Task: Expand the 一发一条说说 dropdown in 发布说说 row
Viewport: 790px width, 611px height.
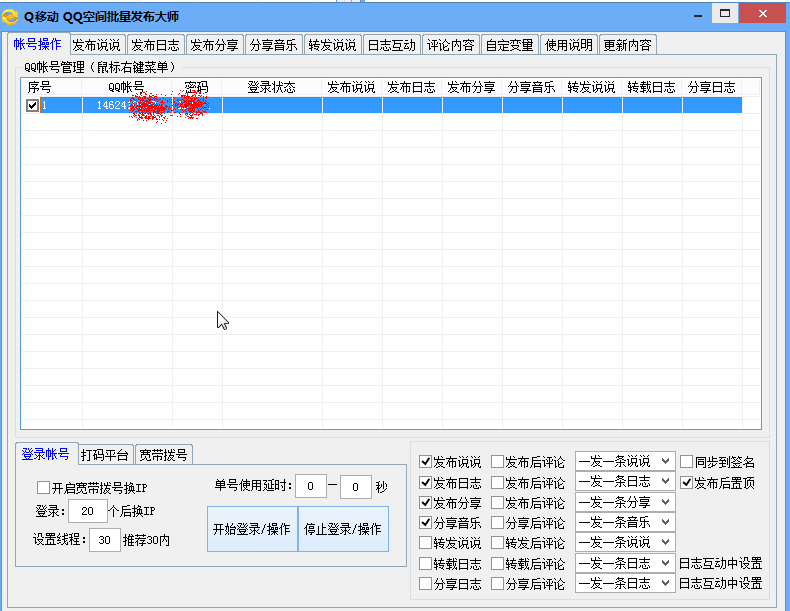Action: tap(625, 461)
